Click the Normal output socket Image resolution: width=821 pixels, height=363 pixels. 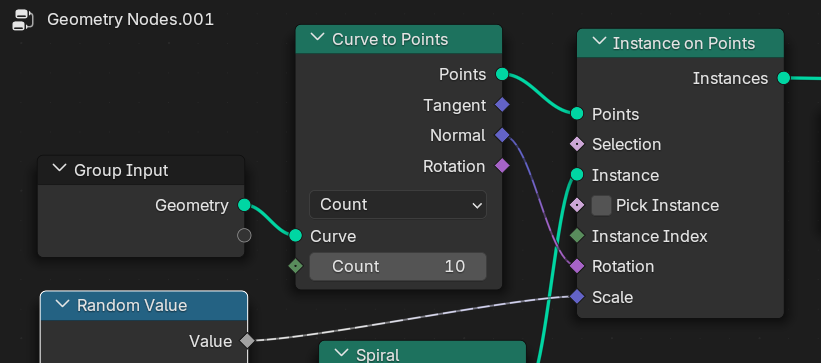pyautogui.click(x=502, y=135)
